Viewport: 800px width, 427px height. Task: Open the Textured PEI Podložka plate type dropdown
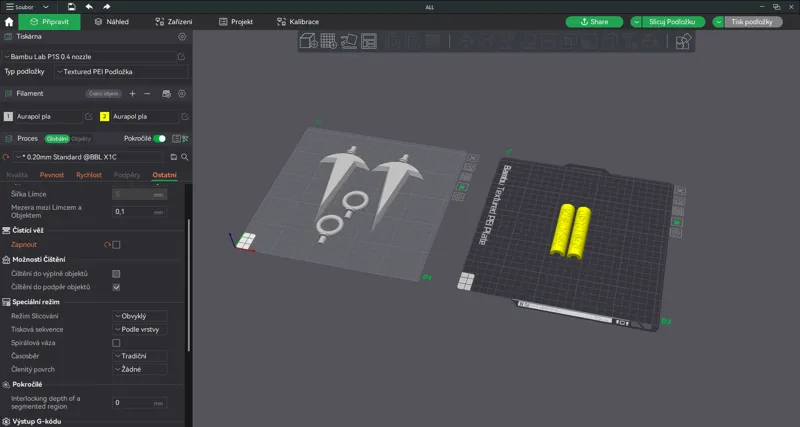tap(121, 72)
